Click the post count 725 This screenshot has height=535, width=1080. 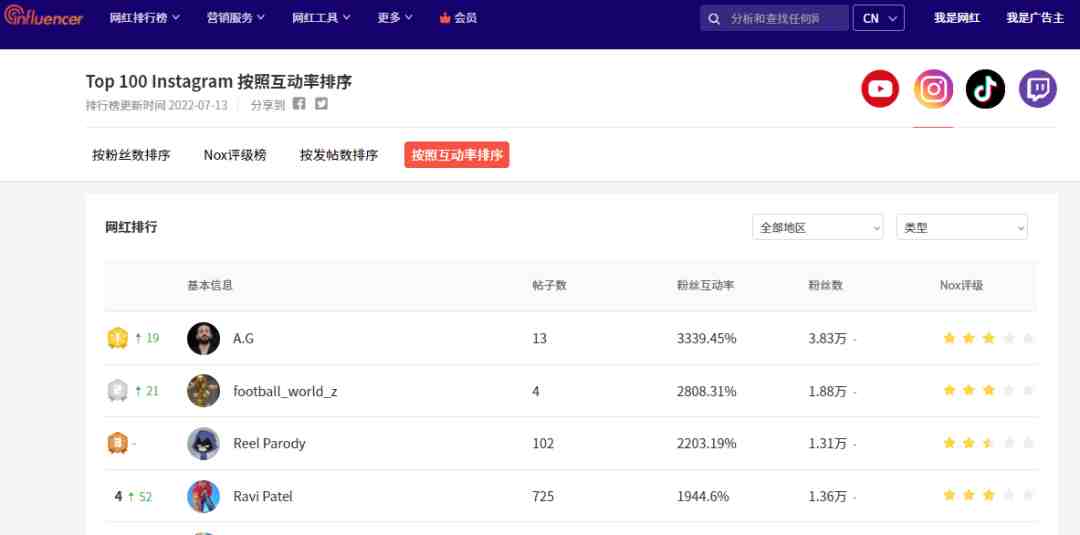(543, 496)
